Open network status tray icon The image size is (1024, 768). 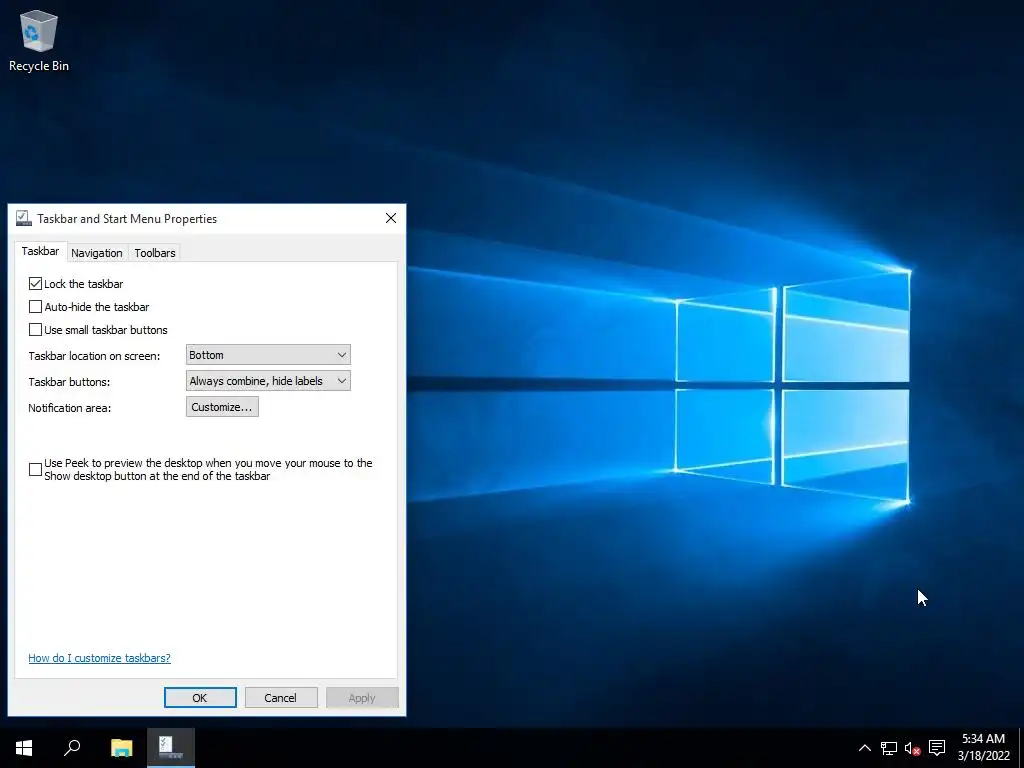pos(888,748)
